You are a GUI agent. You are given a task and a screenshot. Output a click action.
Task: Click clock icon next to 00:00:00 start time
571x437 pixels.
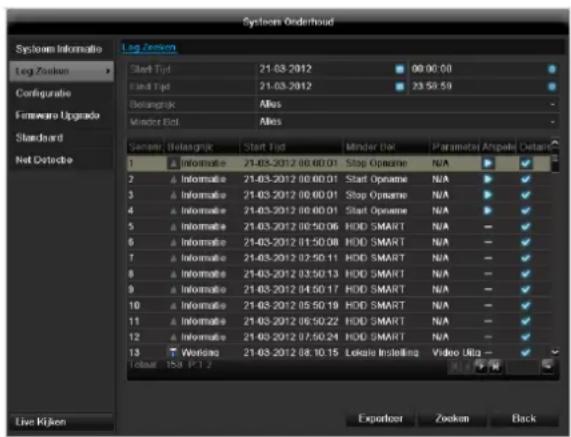(552, 69)
